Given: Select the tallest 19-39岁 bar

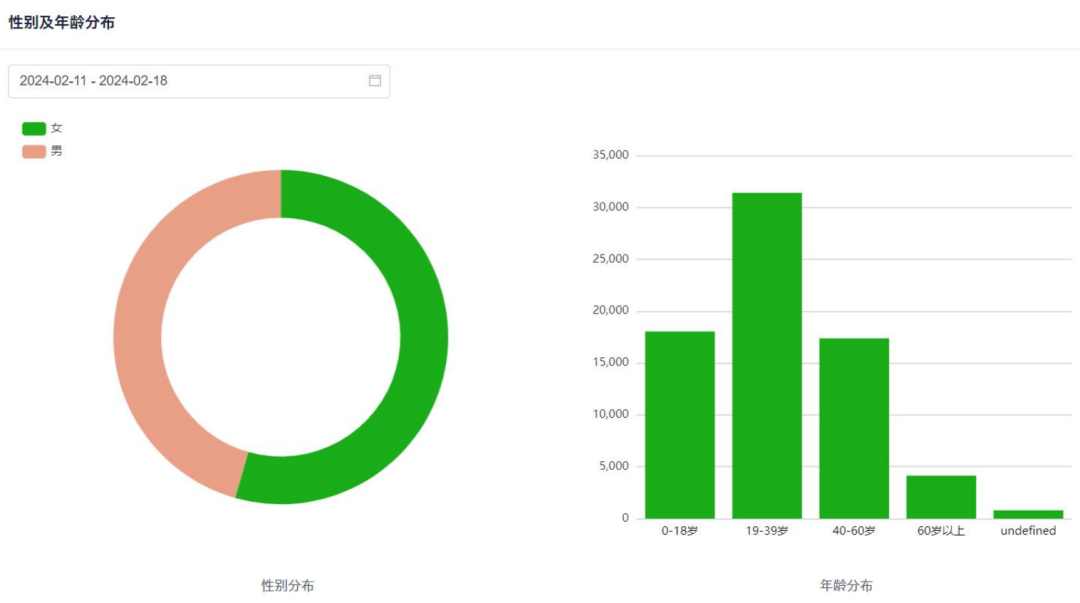Looking at the screenshot, I should 767,355.
